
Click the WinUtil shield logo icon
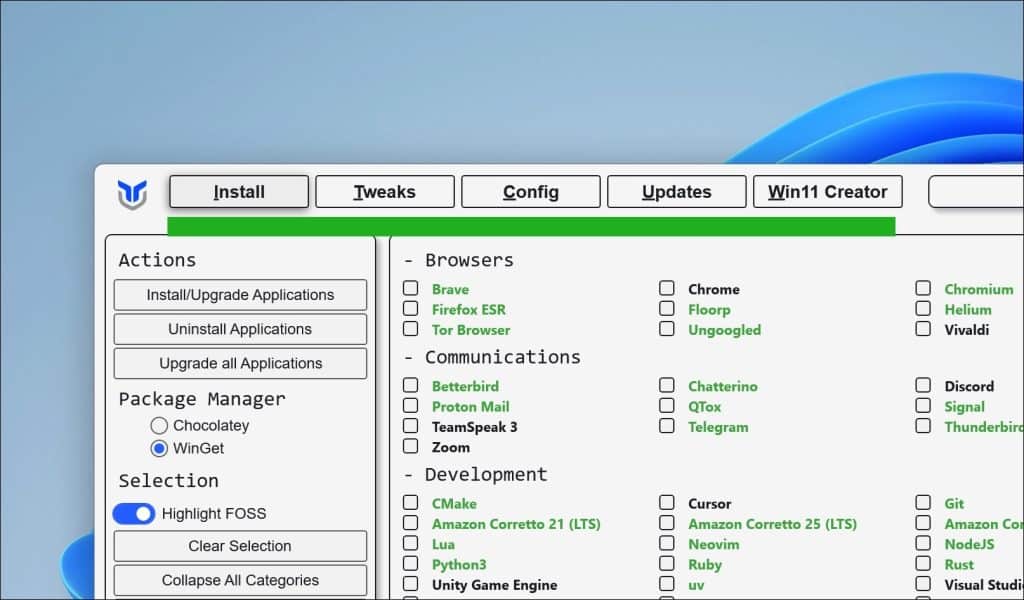click(132, 194)
